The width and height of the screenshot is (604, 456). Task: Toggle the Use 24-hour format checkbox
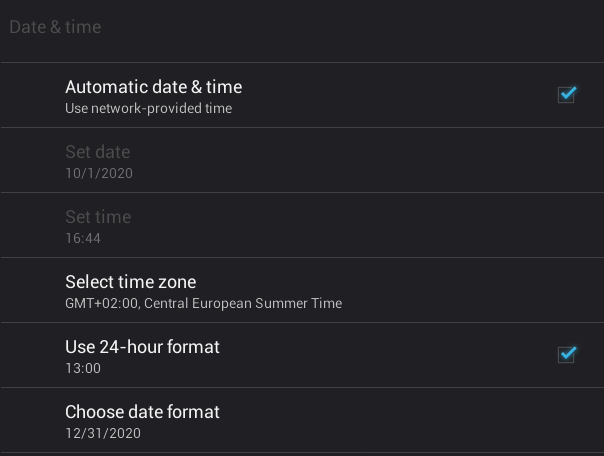[566, 354]
